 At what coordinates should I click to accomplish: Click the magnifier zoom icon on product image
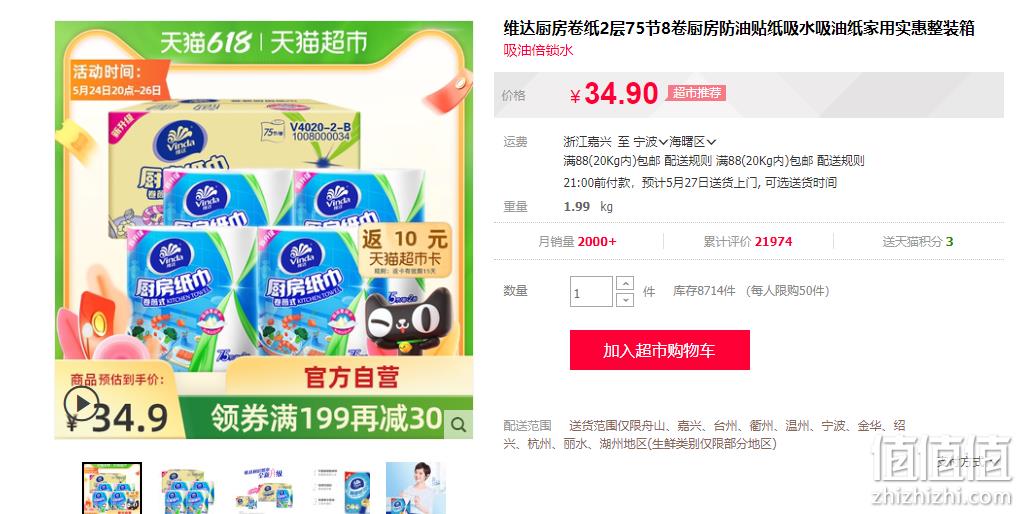point(458,425)
